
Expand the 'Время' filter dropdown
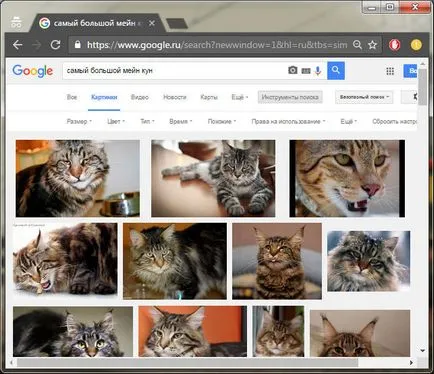click(181, 122)
